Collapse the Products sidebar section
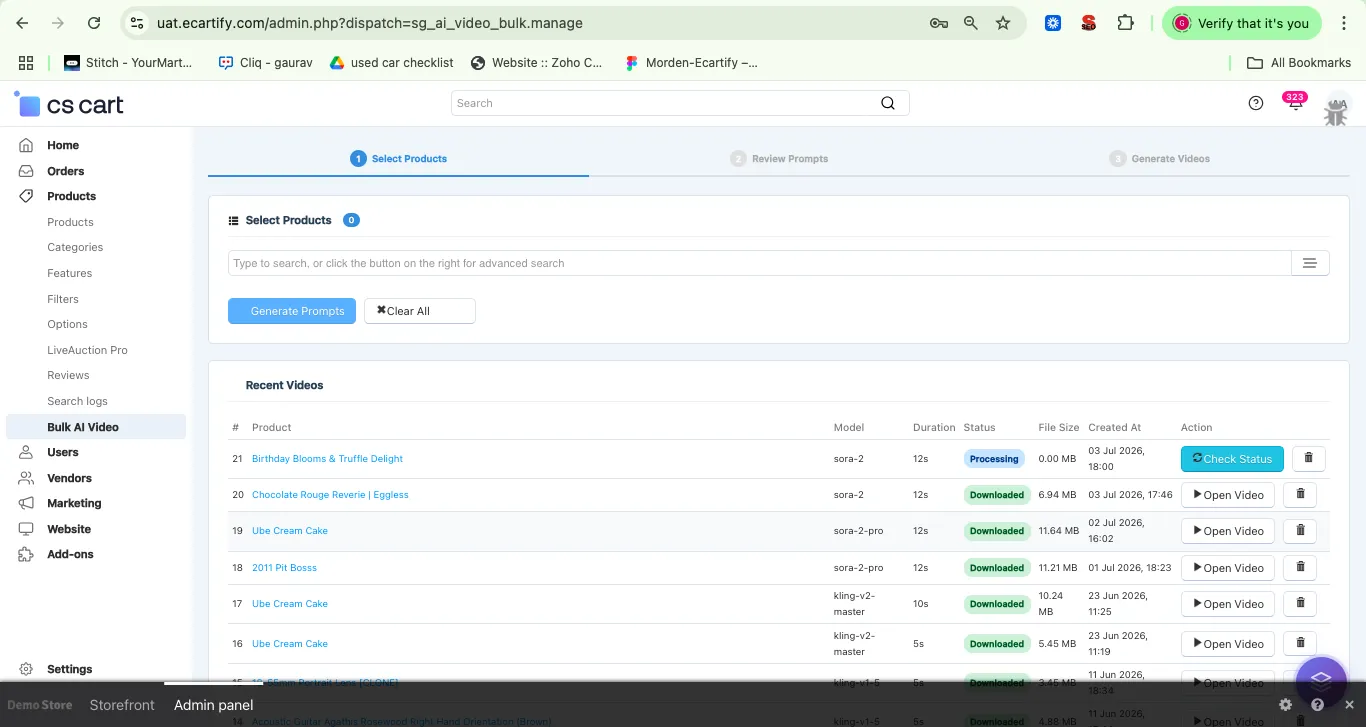1366x727 pixels. [71, 196]
